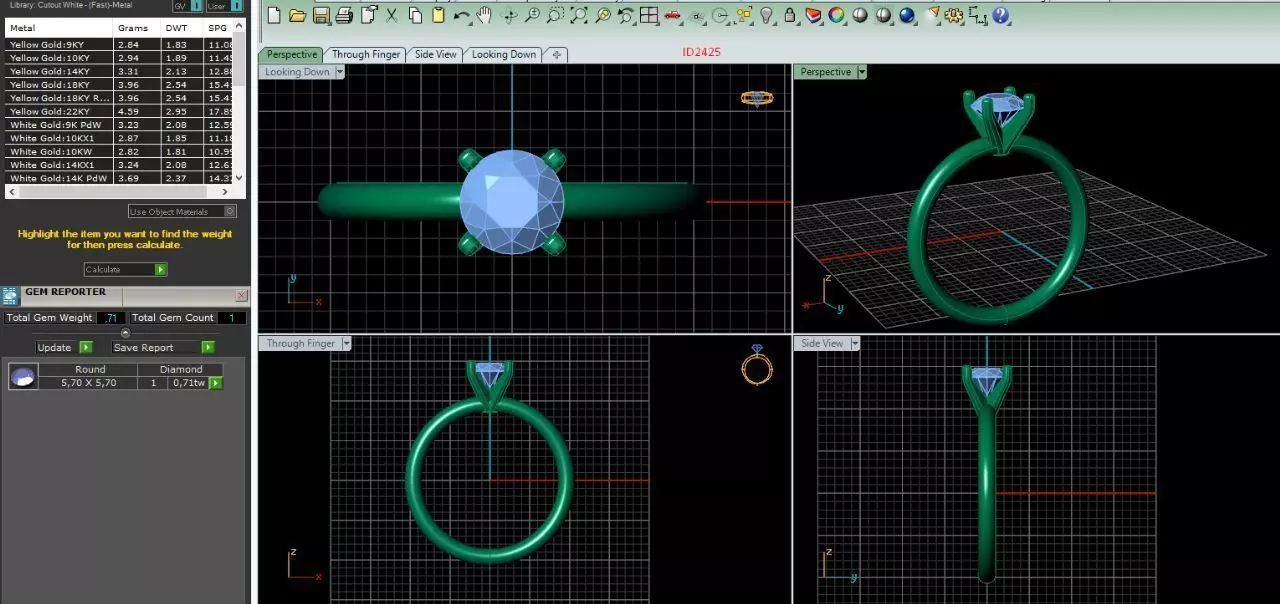Select the White Gold:10KX1 row
Image resolution: width=1280 pixels, height=604 pixels.
click(118, 138)
